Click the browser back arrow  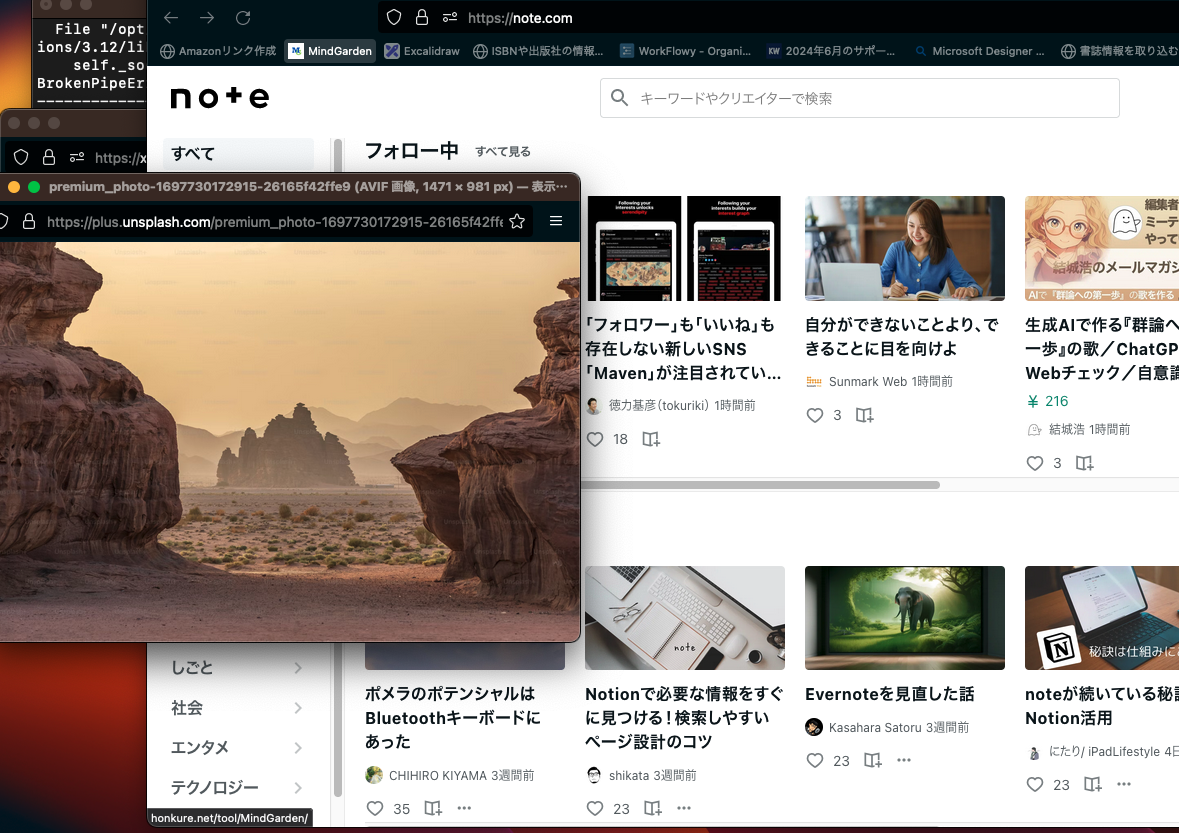pyautogui.click(x=170, y=17)
